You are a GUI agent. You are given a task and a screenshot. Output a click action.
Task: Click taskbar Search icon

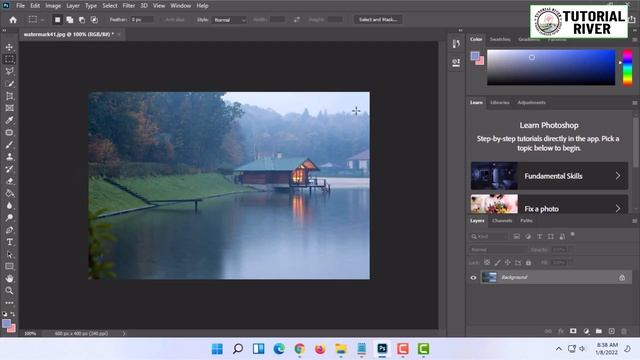(x=238, y=349)
